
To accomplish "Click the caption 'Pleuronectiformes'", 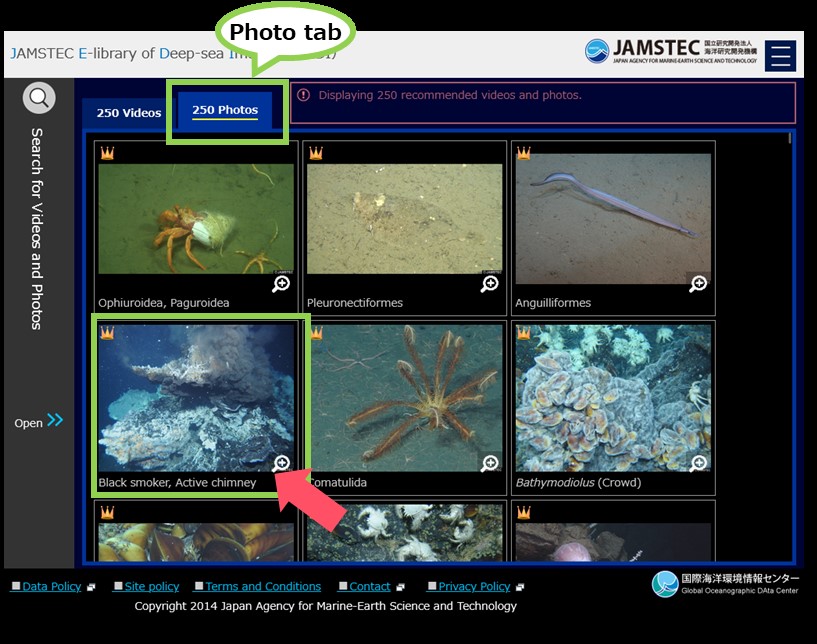I will (x=355, y=303).
